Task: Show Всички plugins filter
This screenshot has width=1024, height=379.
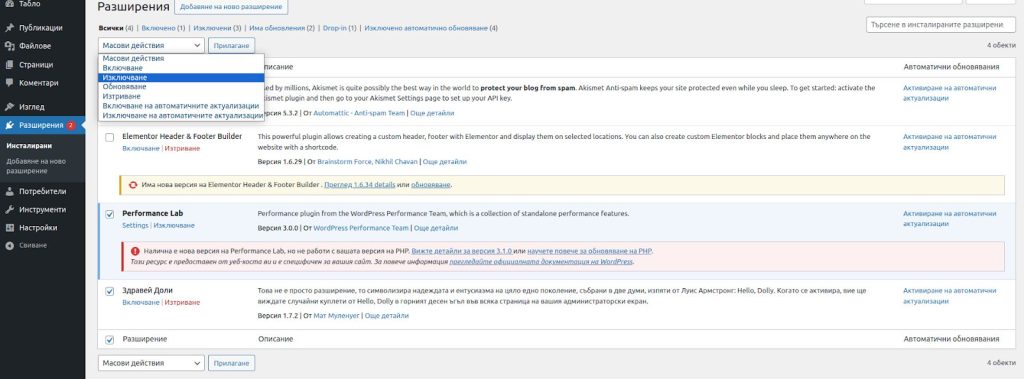Action: [111, 28]
